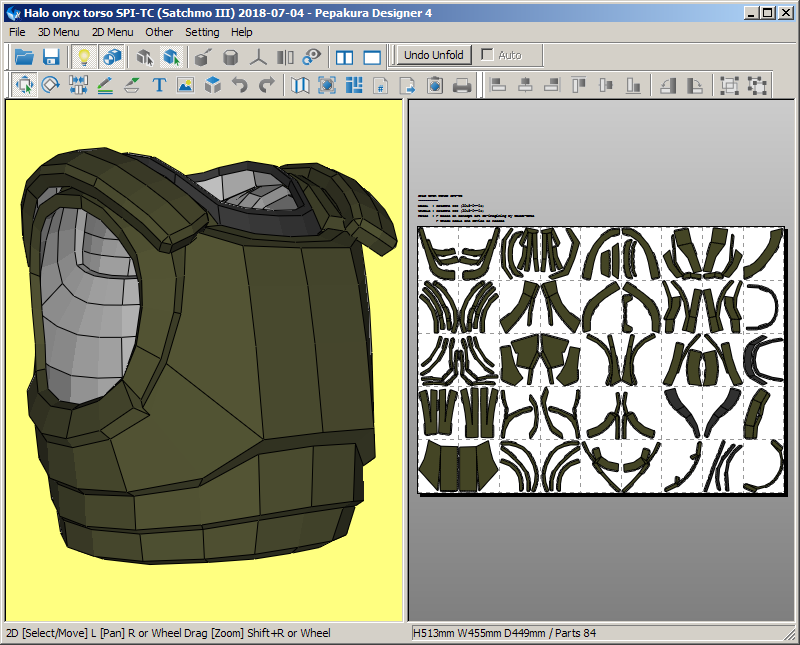
Task: Open a file with the folder icon
Action: tap(23, 57)
